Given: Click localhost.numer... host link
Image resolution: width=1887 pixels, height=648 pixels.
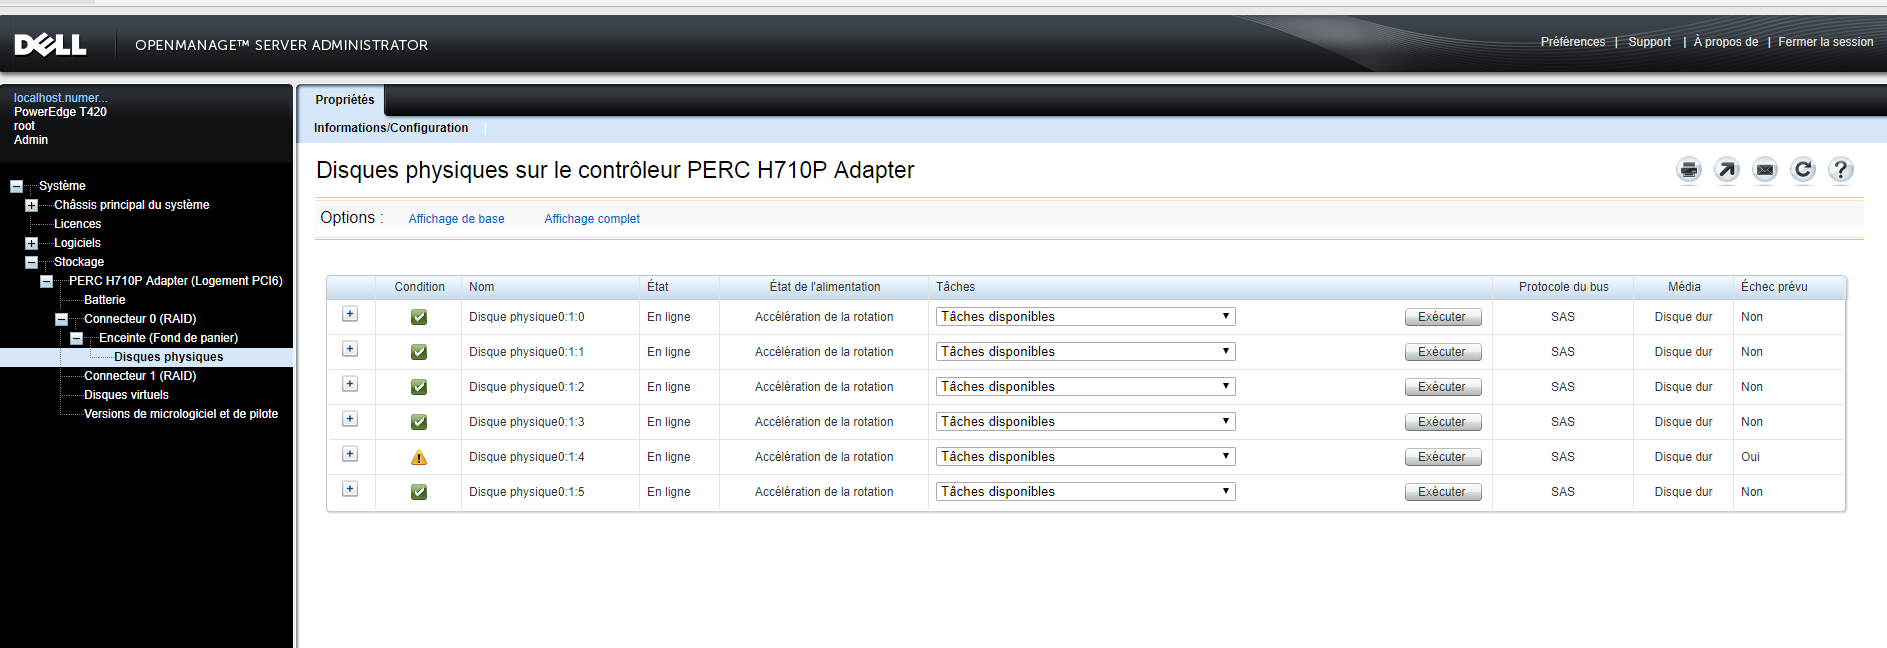Looking at the screenshot, I should coord(60,98).
